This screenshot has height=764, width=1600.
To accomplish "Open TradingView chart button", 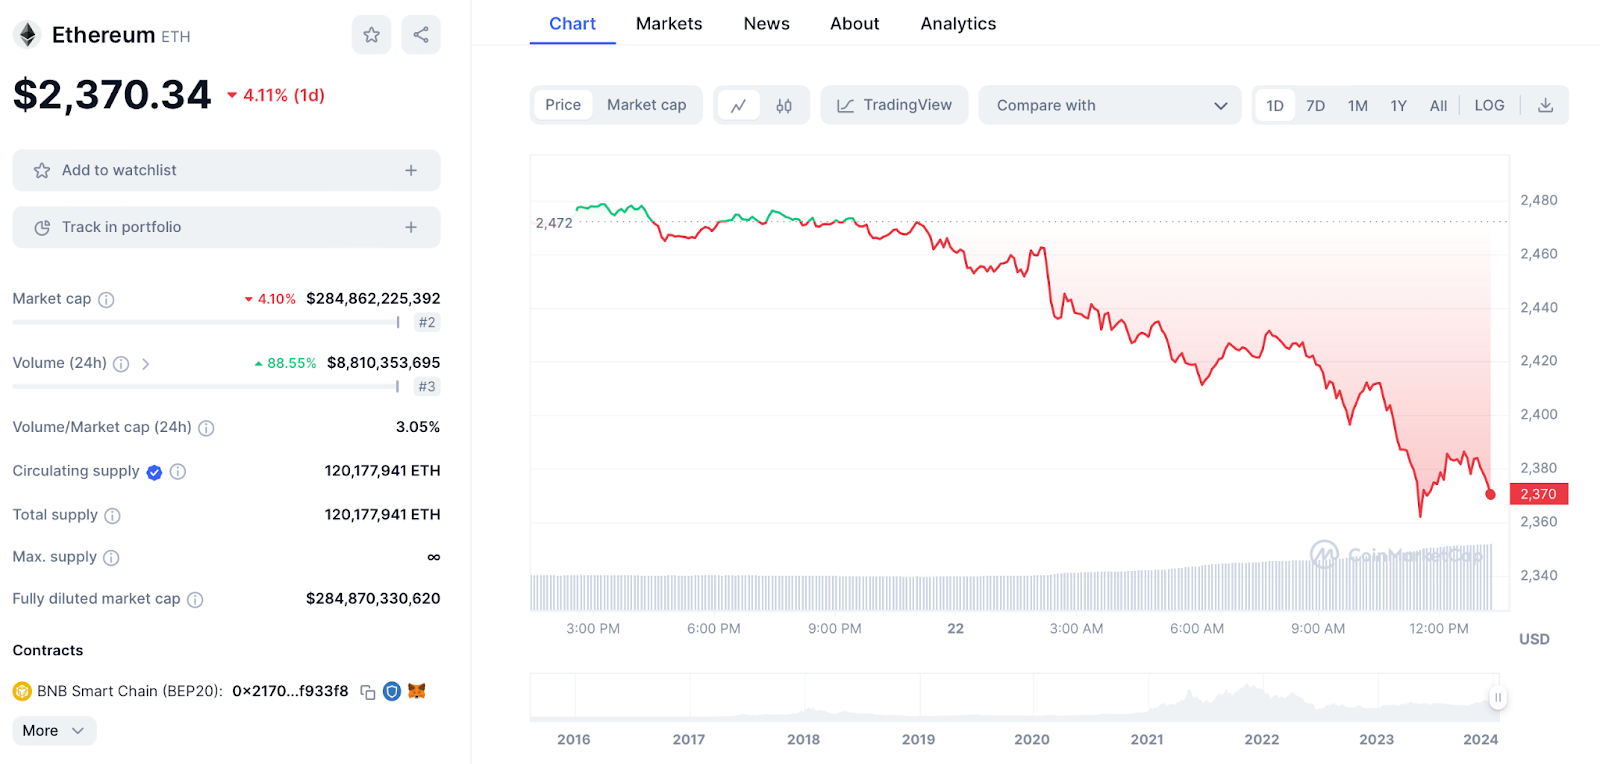I will click(894, 105).
